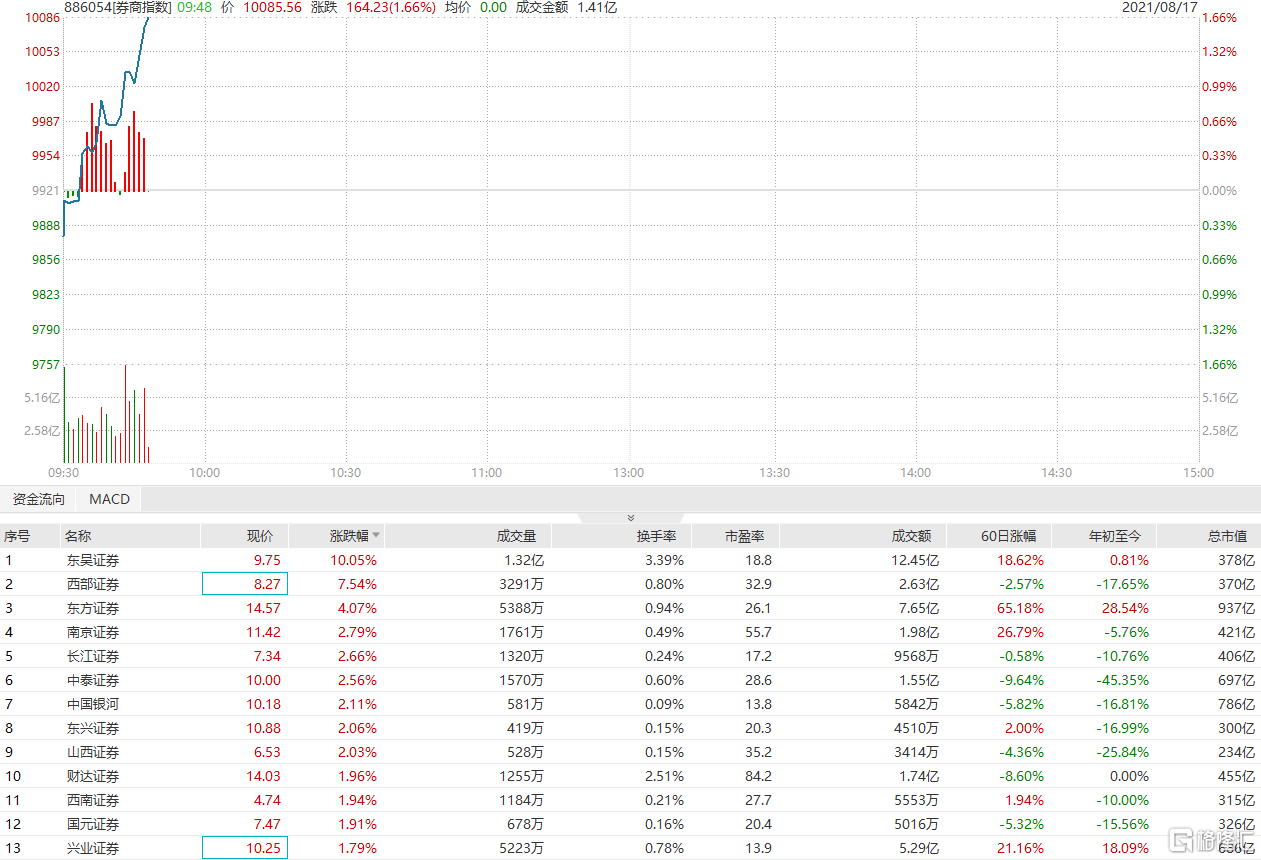Viewport: 1261px width, 860px height.
Task: Click the 13:00 time axis label
Action: point(629,473)
